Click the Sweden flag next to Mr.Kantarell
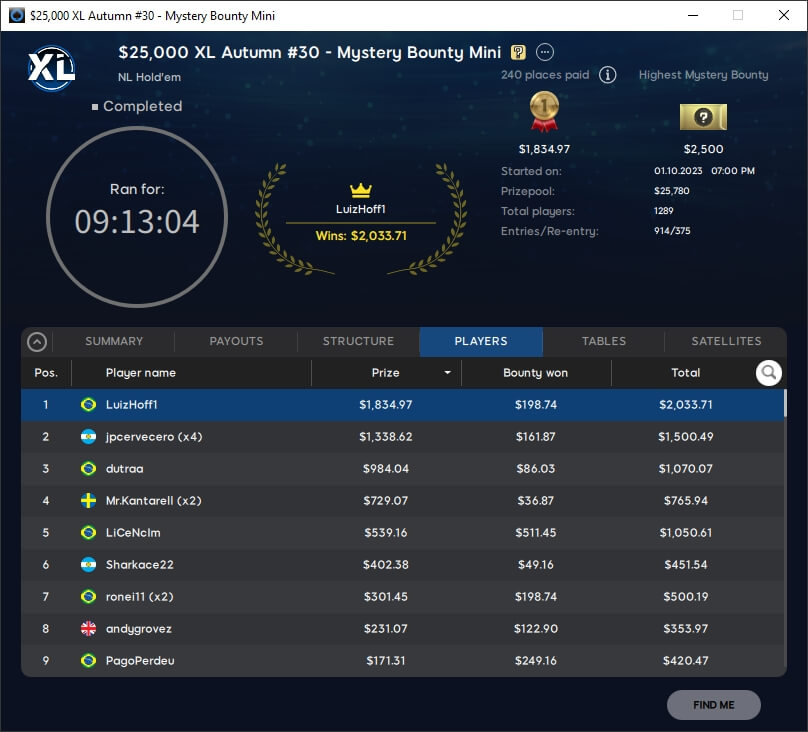 coord(89,501)
